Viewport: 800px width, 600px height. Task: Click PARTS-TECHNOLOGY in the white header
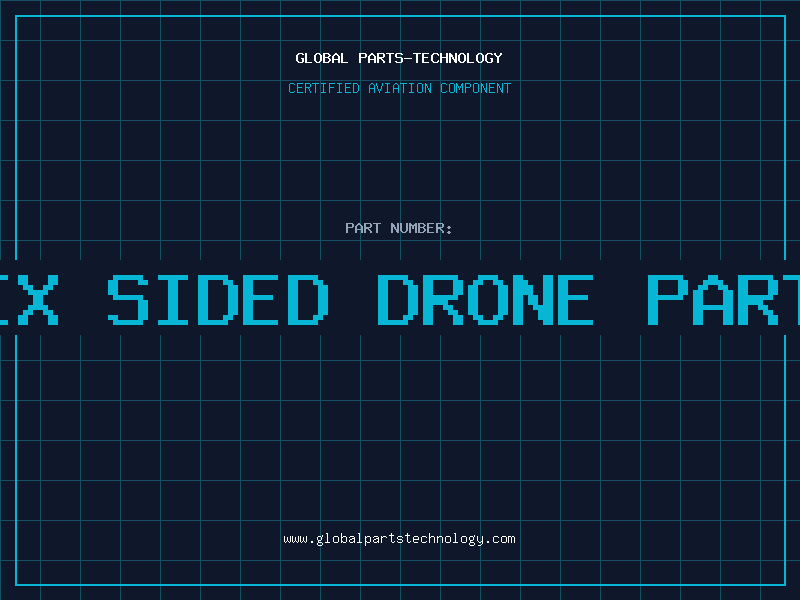tap(431, 58)
